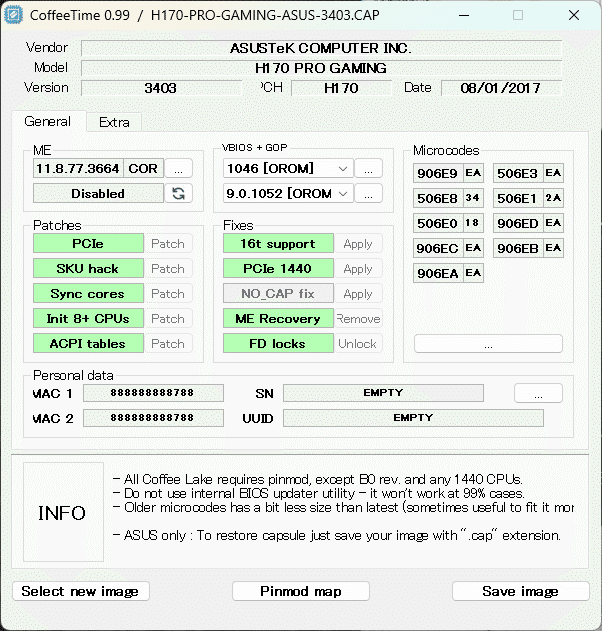Select the FD locks status label
The image size is (602, 631).
pyautogui.click(x=278, y=343)
